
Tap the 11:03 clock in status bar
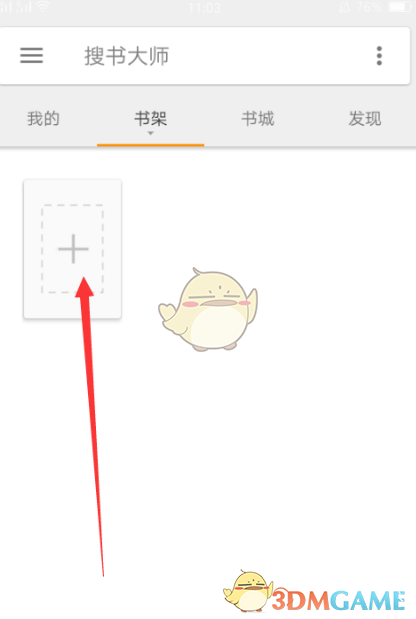tap(204, 8)
